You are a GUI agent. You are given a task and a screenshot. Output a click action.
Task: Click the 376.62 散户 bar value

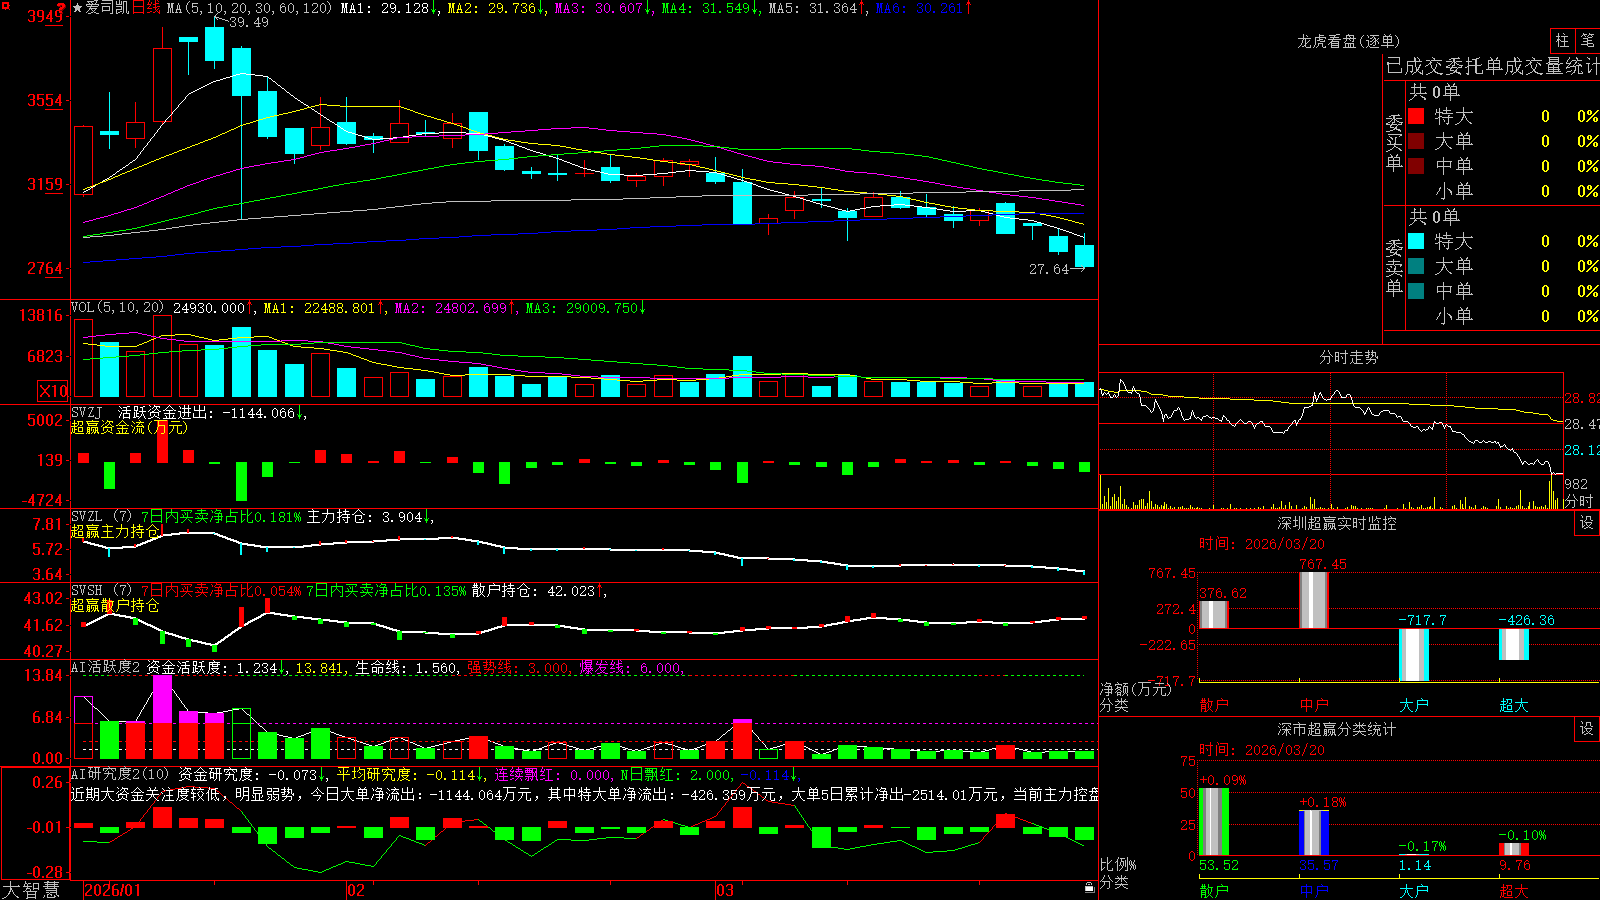coord(1223,593)
